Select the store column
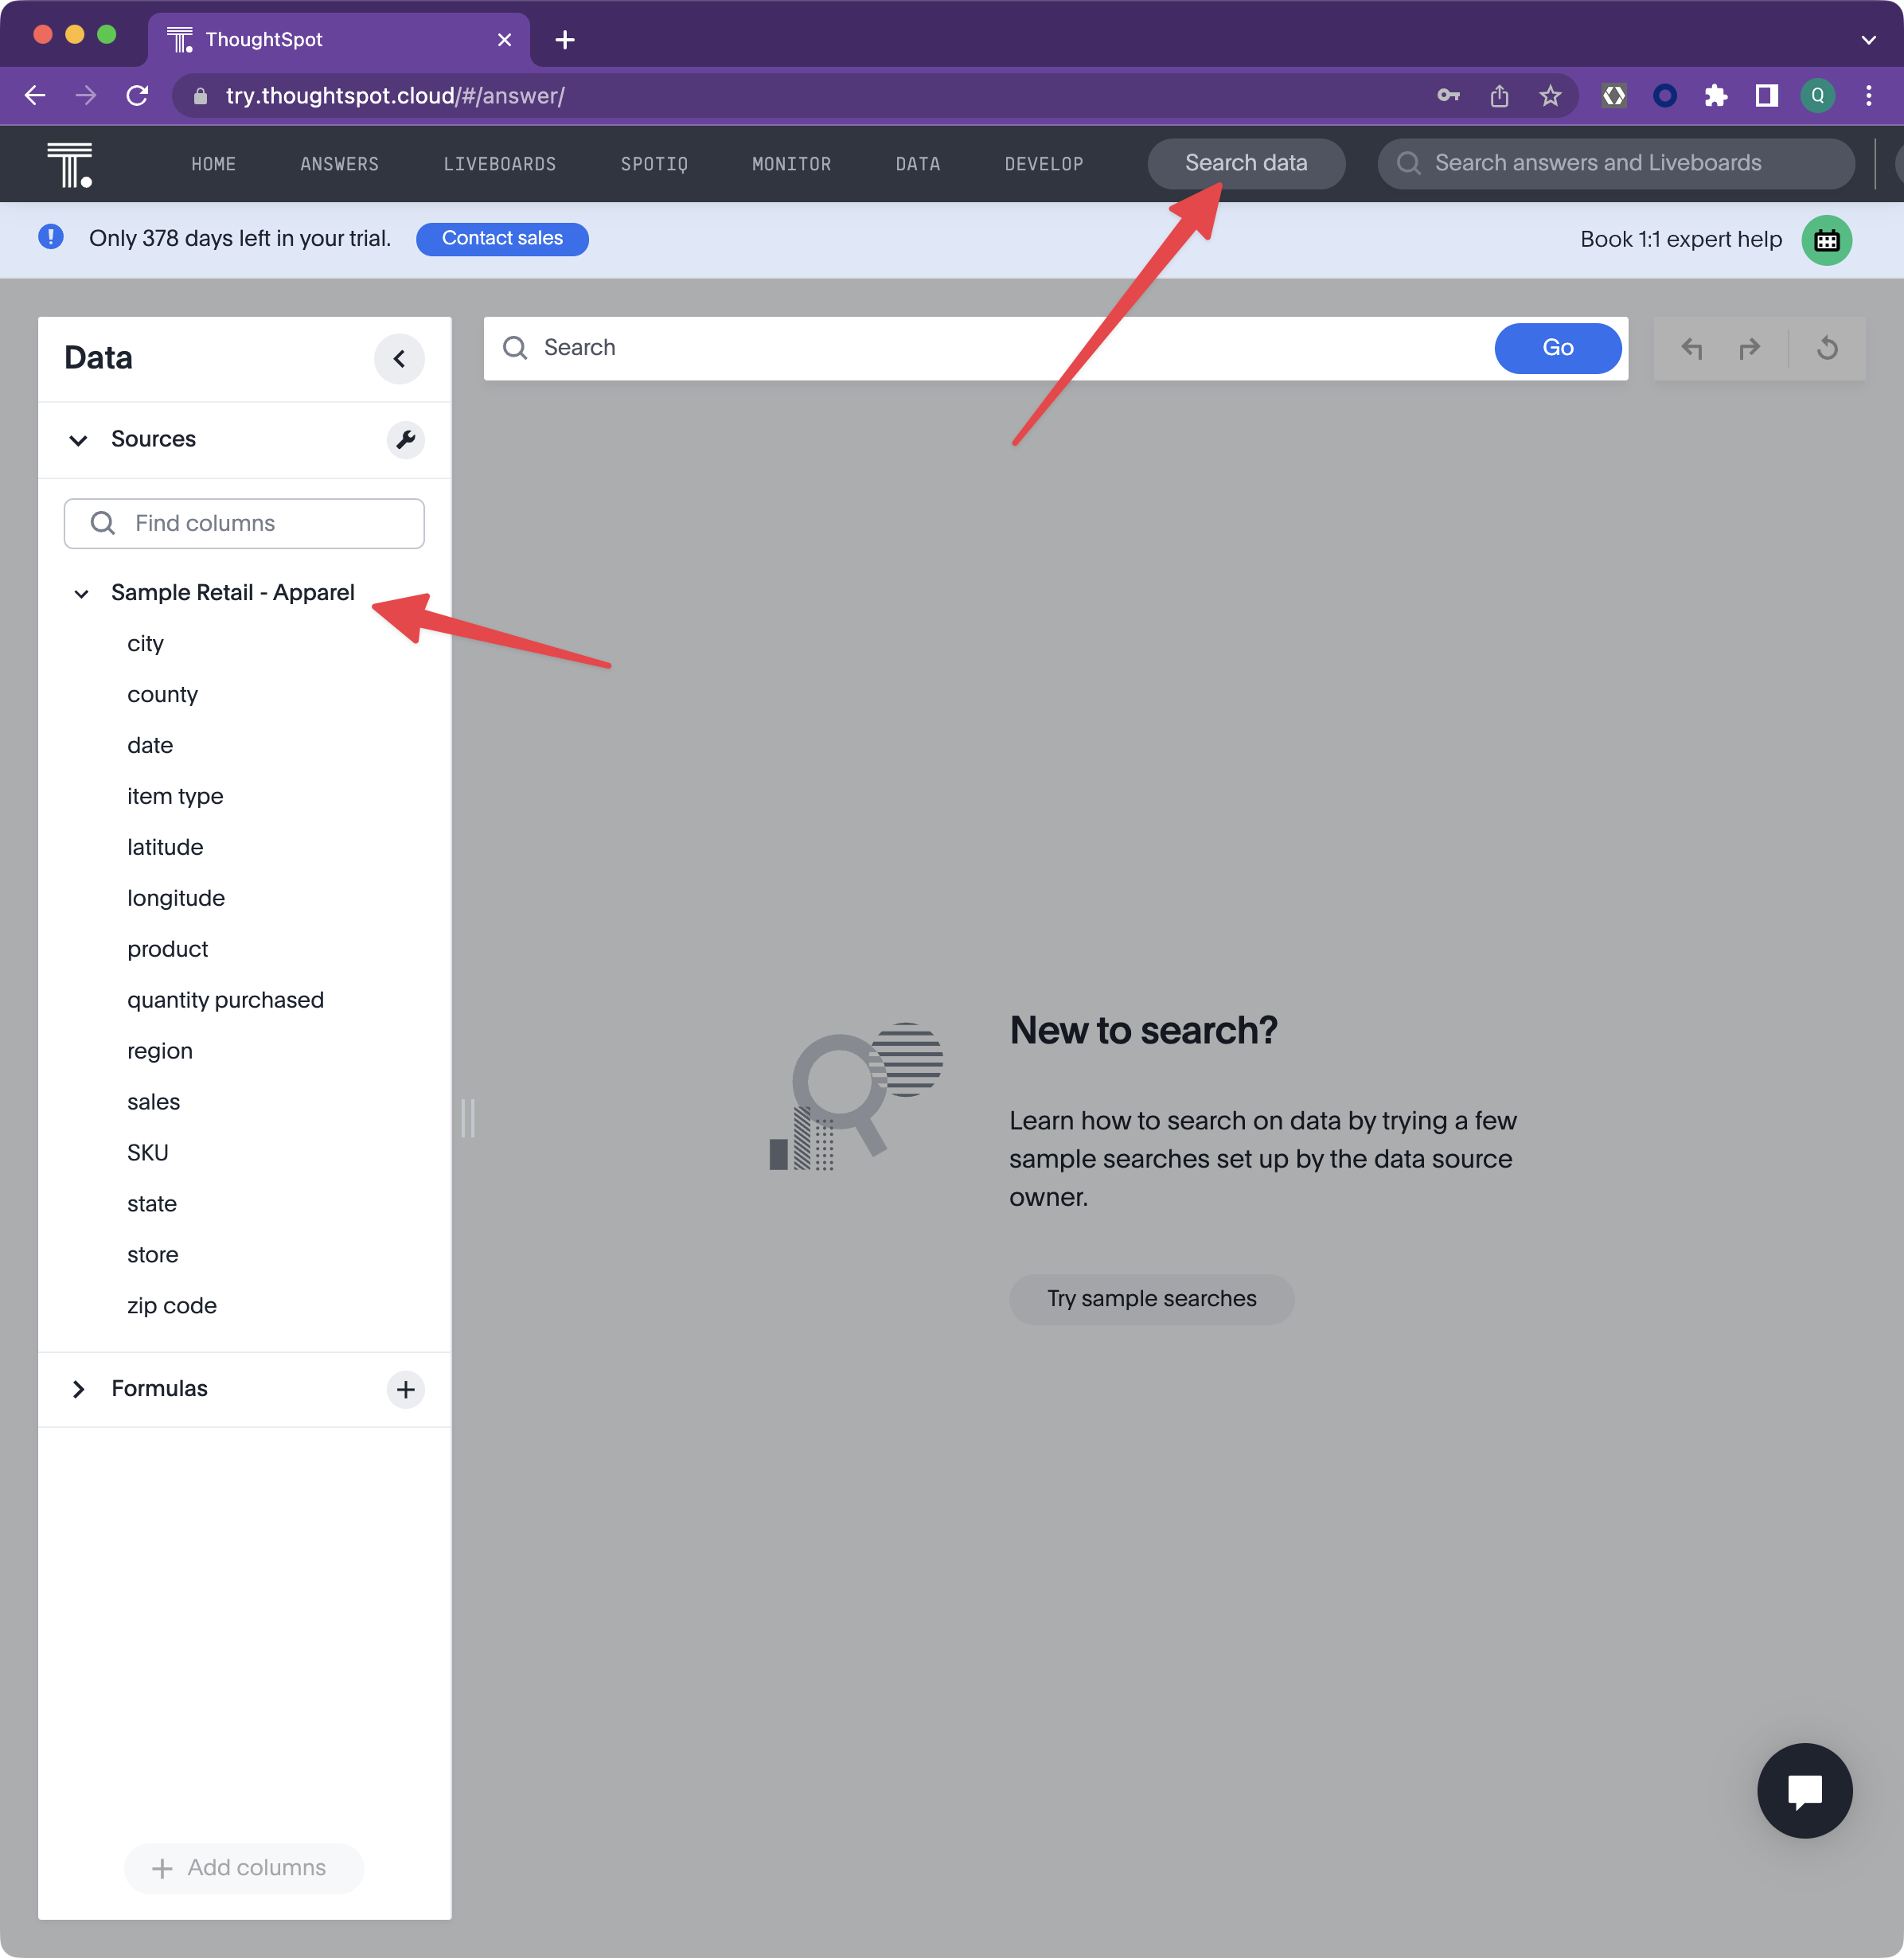Image resolution: width=1904 pixels, height=1958 pixels. 152,1256
